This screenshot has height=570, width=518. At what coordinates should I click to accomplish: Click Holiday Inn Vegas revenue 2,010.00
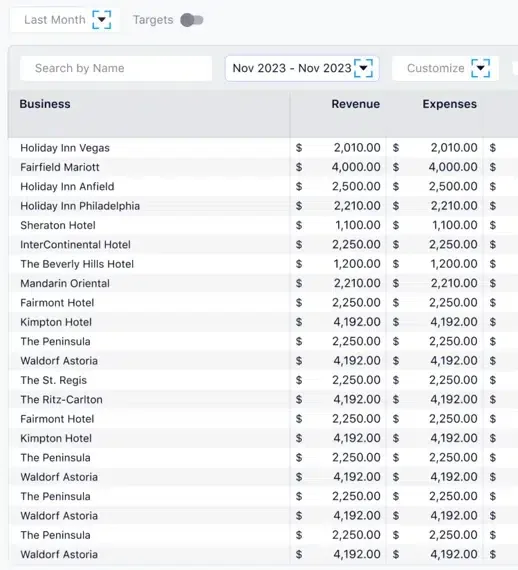(x=357, y=148)
